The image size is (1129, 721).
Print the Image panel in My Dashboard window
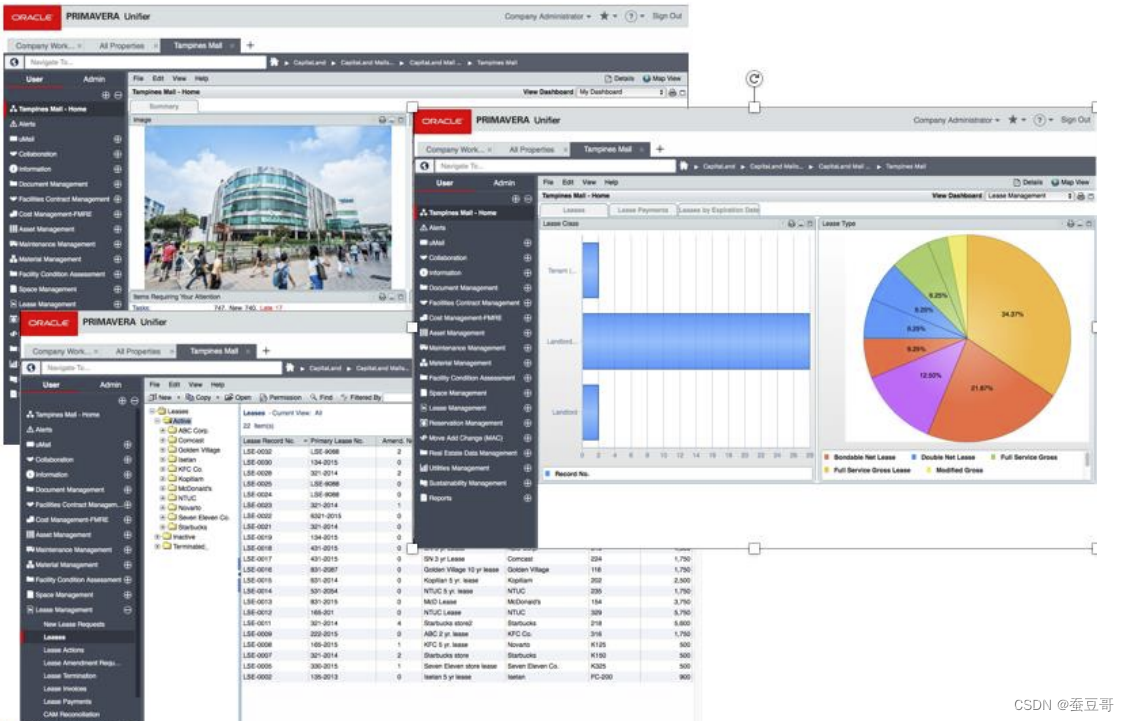tap(382, 120)
